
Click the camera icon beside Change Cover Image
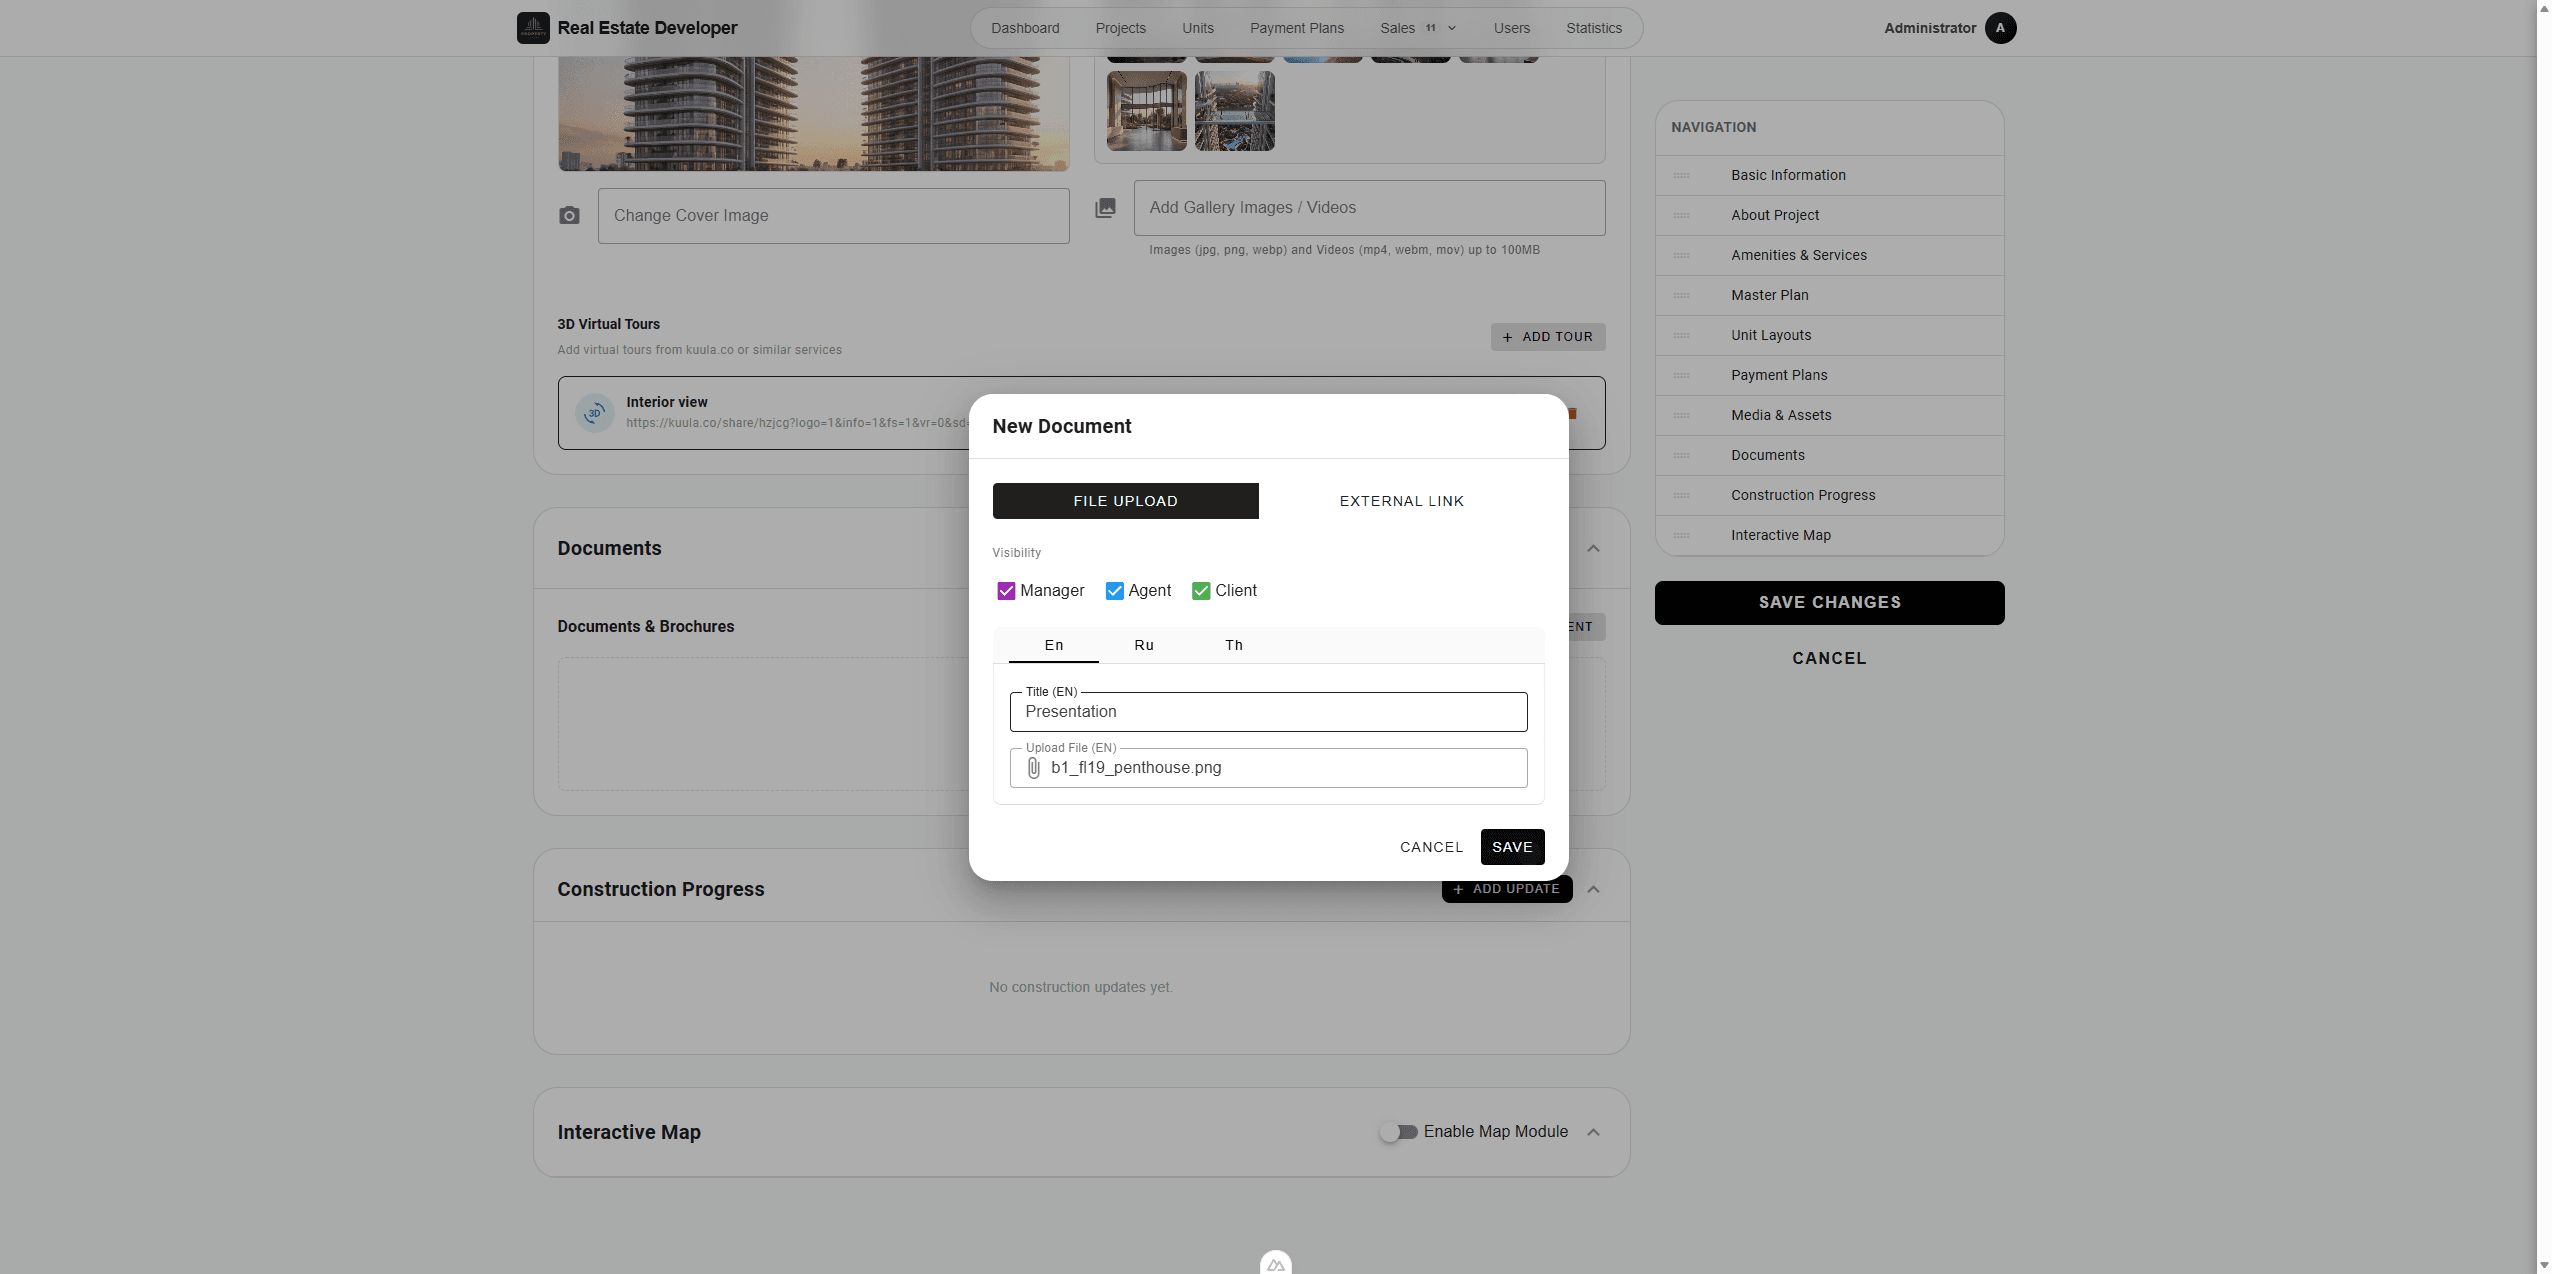pyautogui.click(x=569, y=216)
